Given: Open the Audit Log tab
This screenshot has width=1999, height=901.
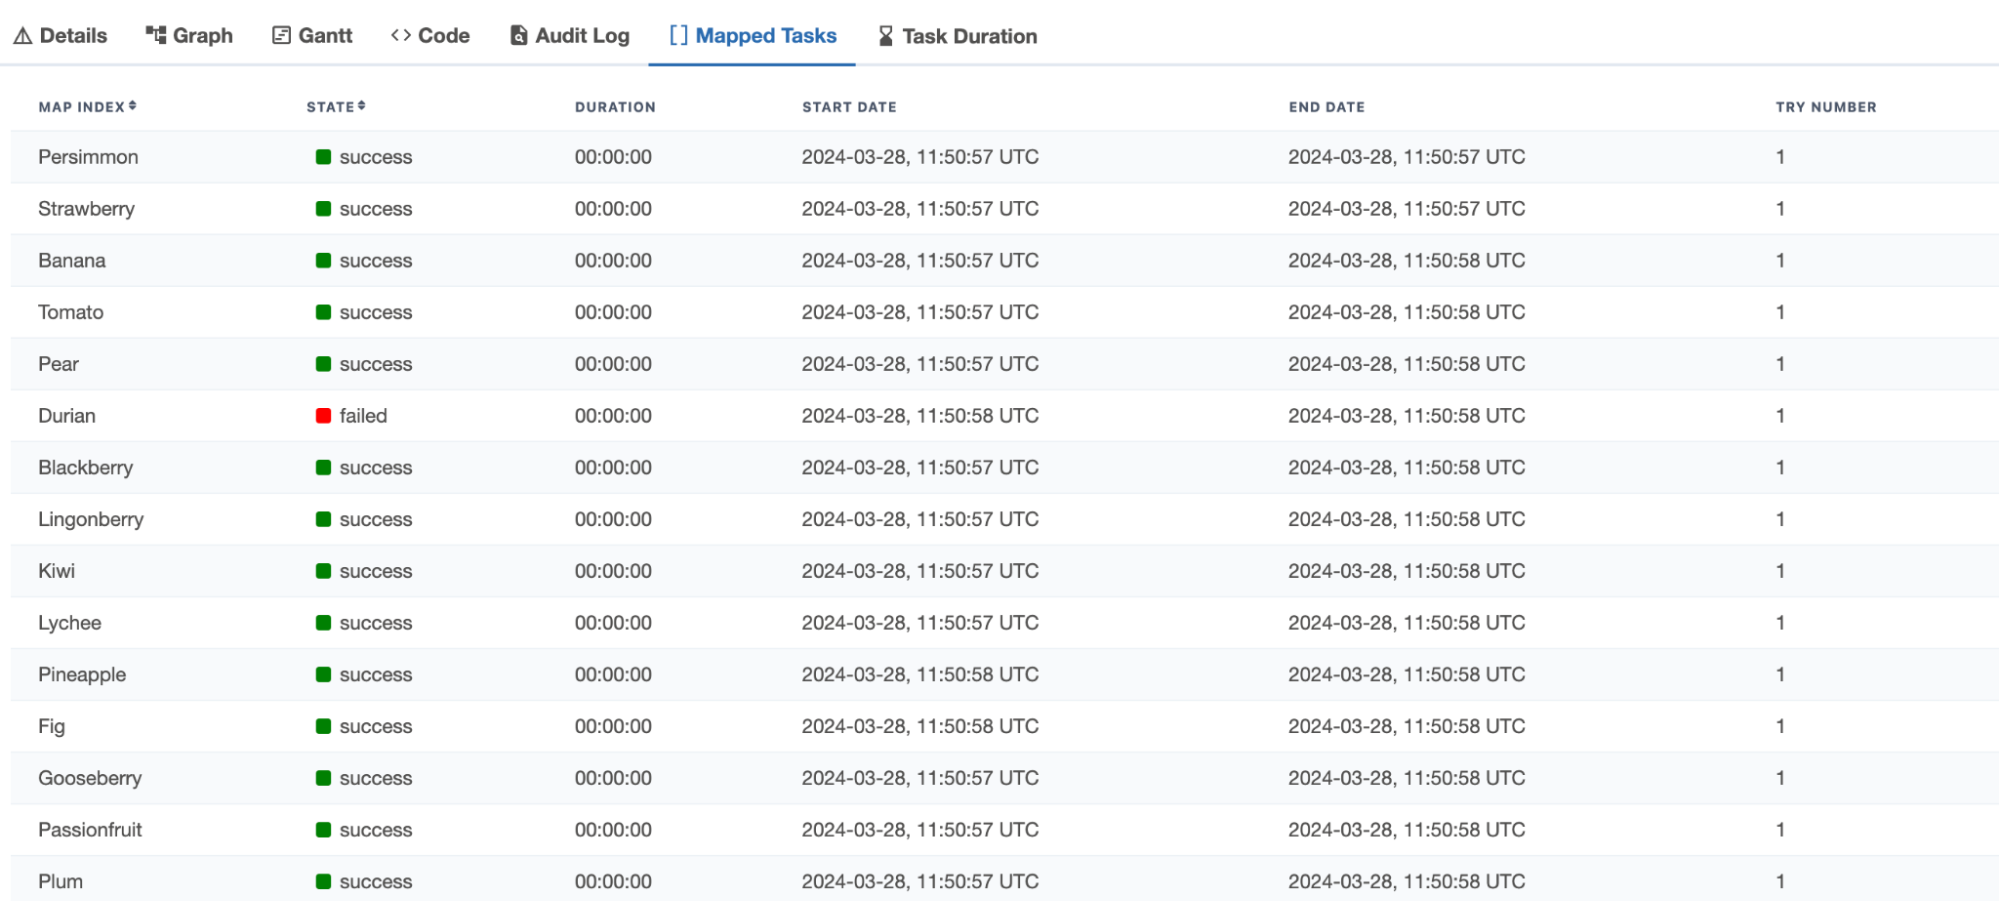Looking at the screenshot, I should (x=581, y=36).
